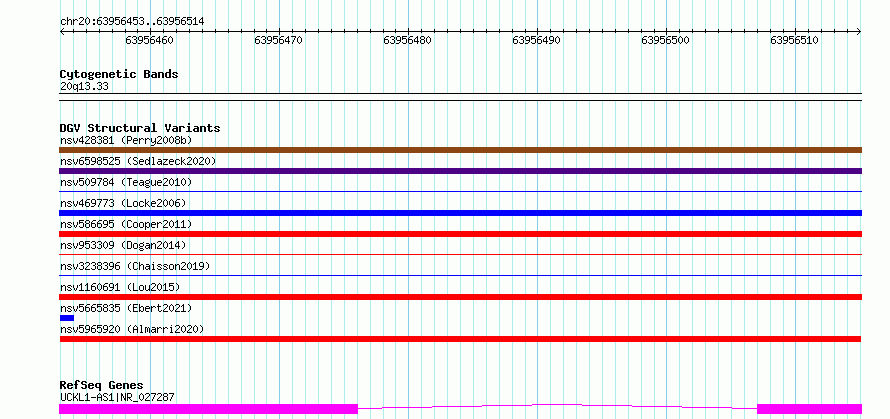Click the nsv428381 (Perry2008b) label
The width and height of the screenshot is (890, 419).
pos(126,140)
